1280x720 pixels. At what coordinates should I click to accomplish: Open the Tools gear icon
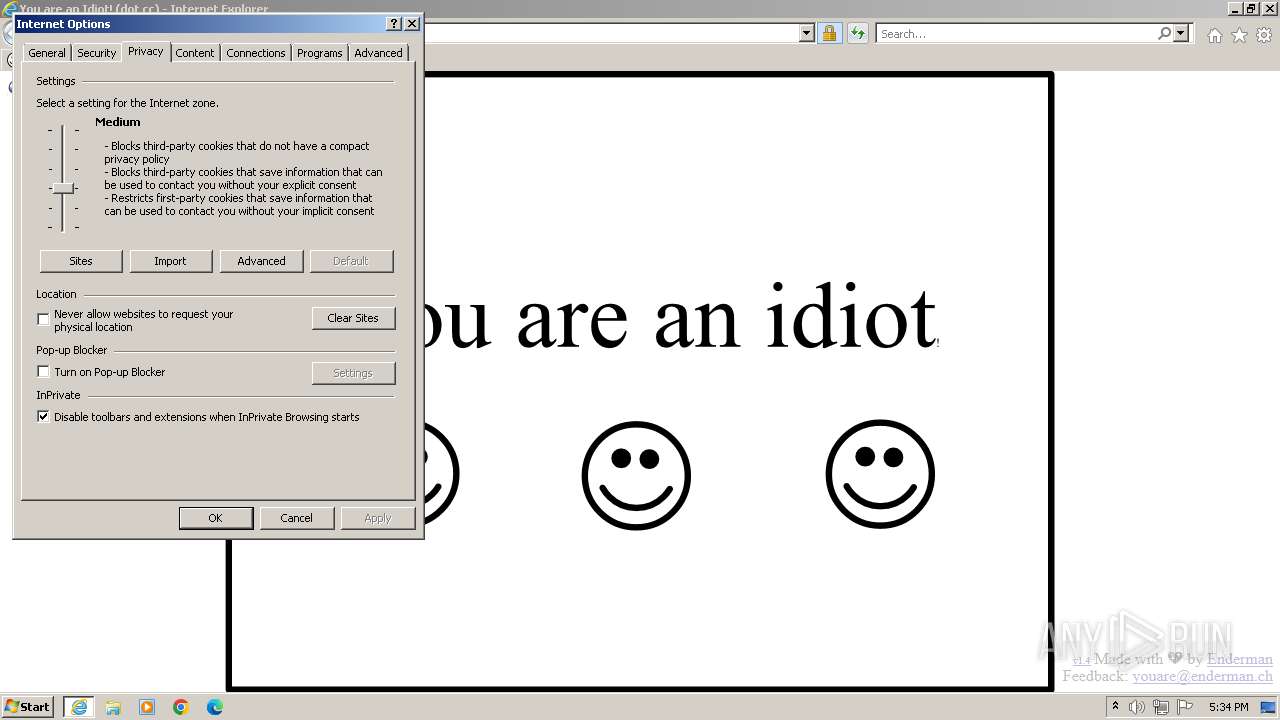pyautogui.click(x=1264, y=35)
